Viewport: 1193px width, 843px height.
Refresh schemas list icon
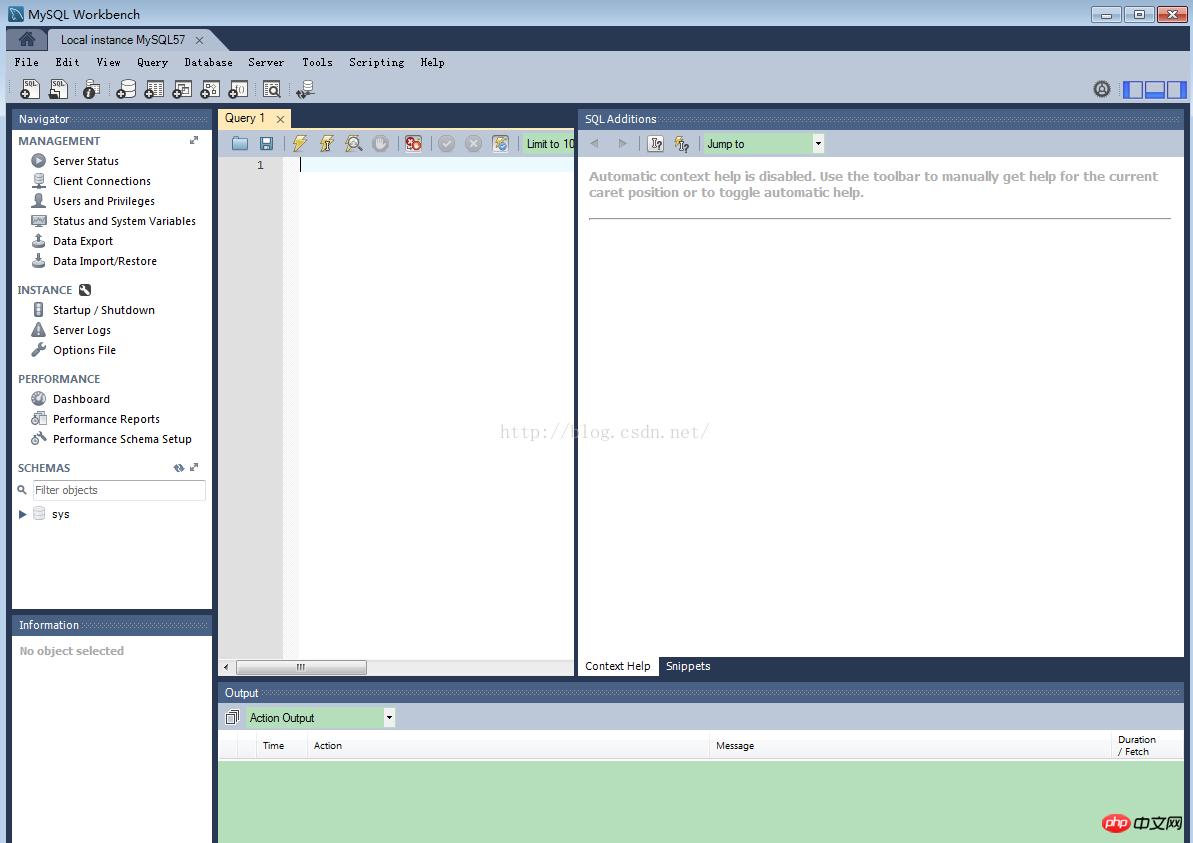tap(178, 468)
